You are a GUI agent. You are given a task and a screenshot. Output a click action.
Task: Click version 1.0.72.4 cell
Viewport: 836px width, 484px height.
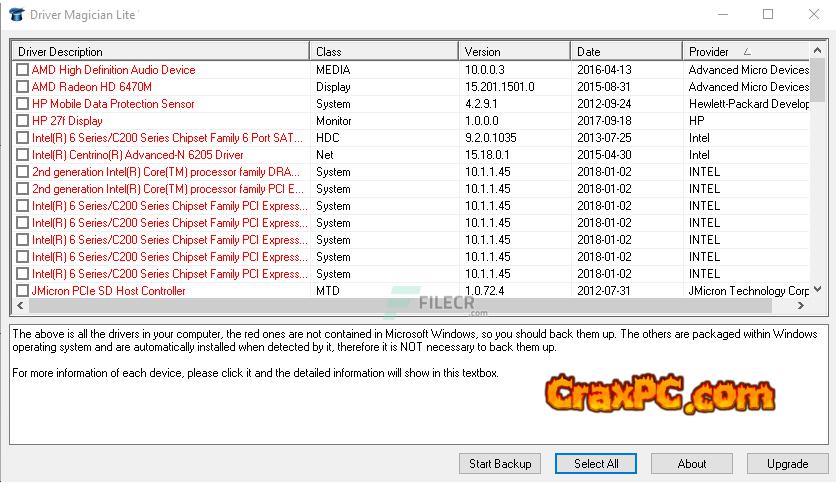coord(485,291)
